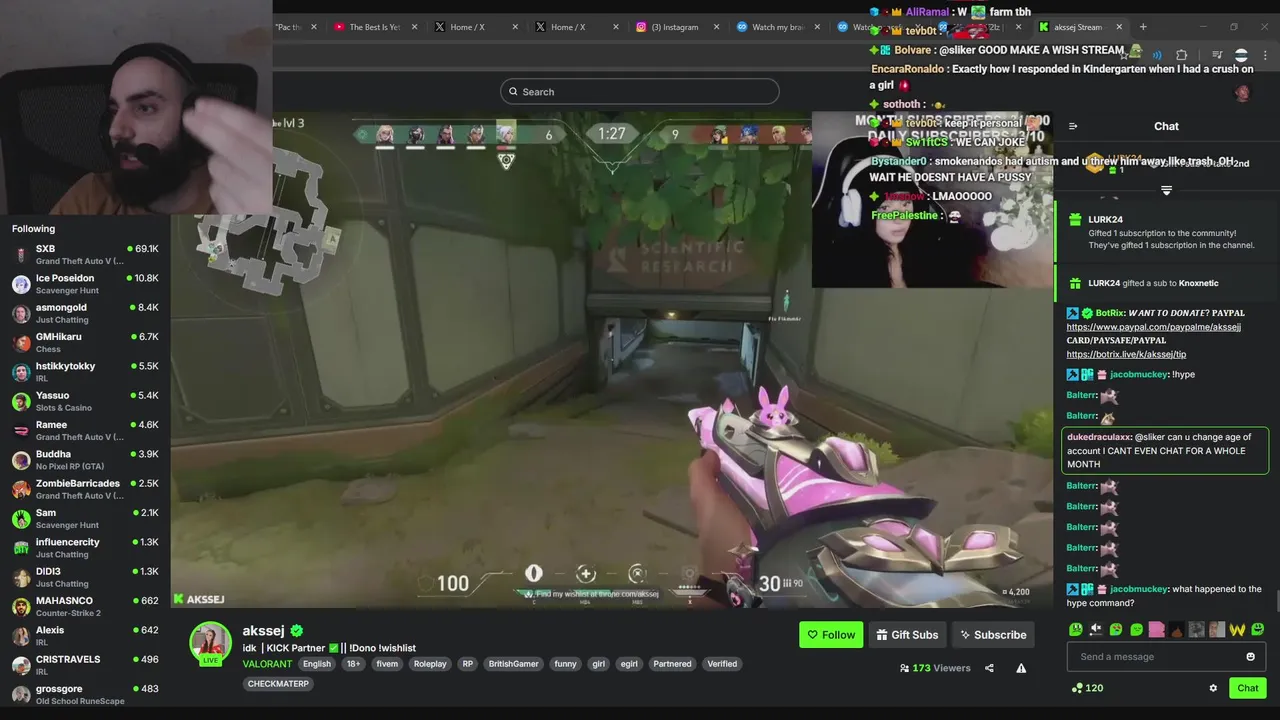Screen dimensions: 1280x720
Task: Click the share stream icon
Action: 989,668
